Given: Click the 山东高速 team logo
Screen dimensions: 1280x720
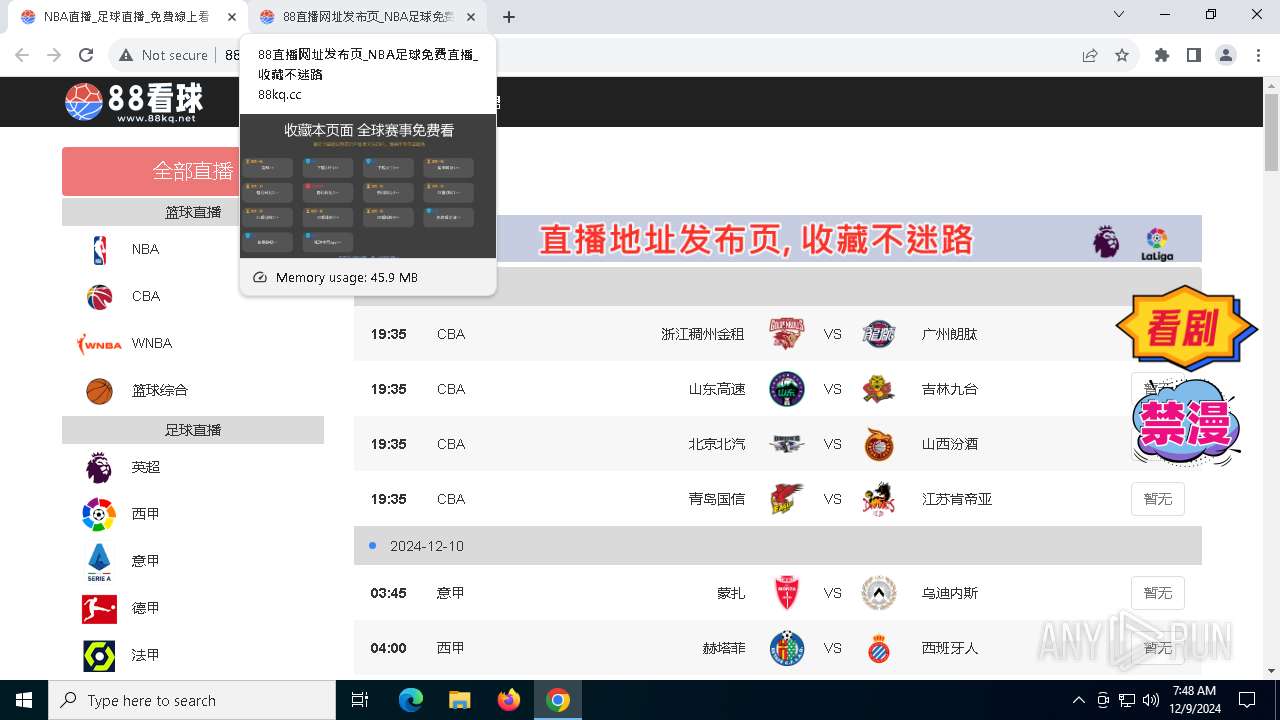Looking at the screenshot, I should click(x=786, y=389).
